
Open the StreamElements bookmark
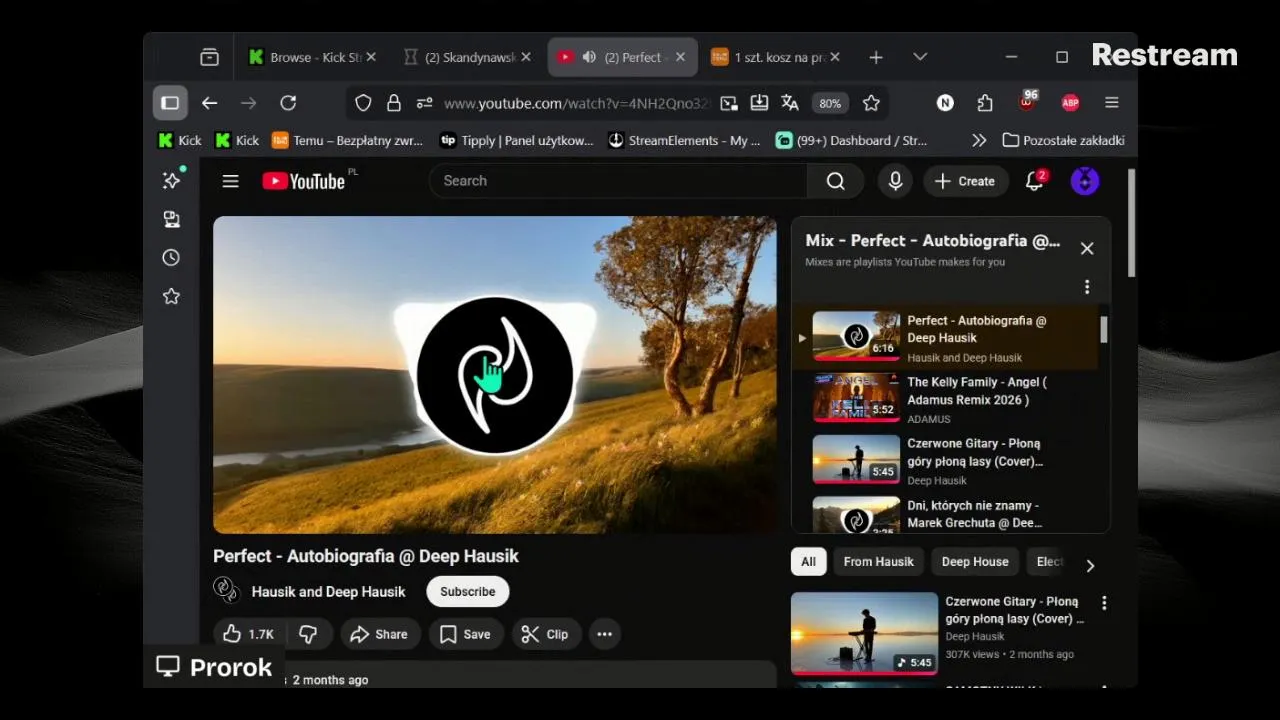tap(684, 141)
